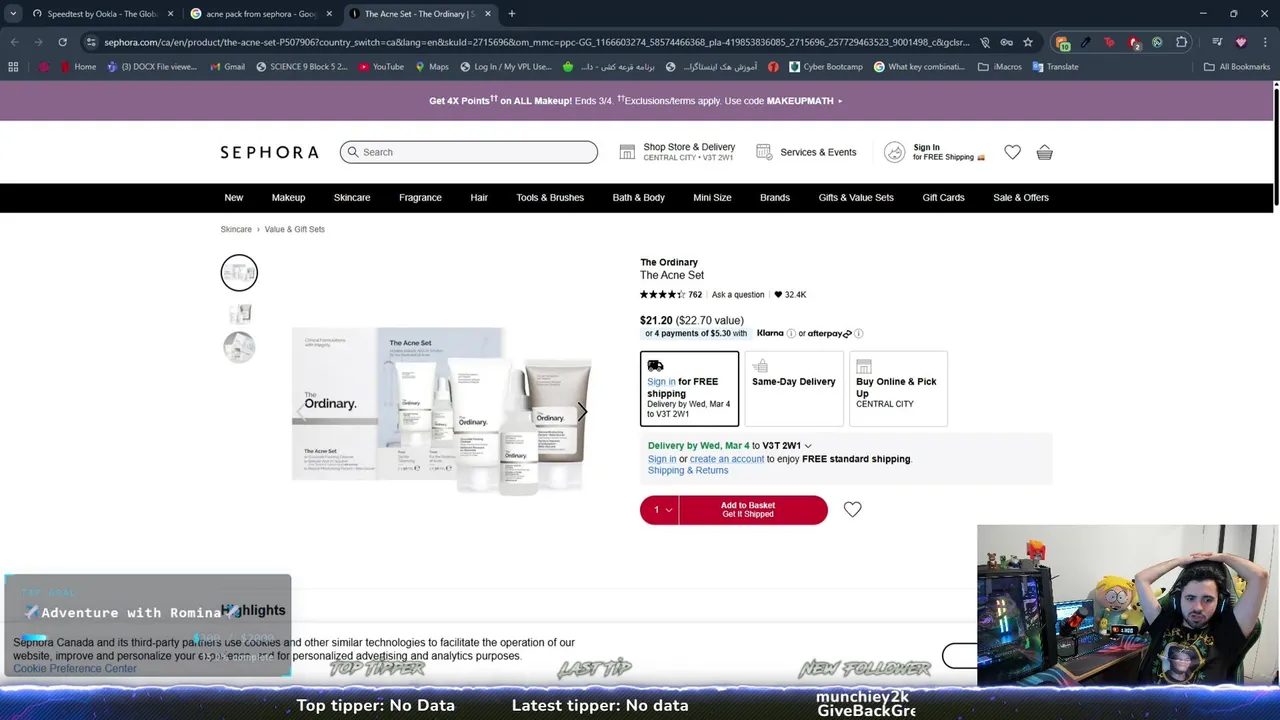This screenshot has height=720, width=1280.
Task: Open the All Bookmarks folder
Action: coord(1237,67)
